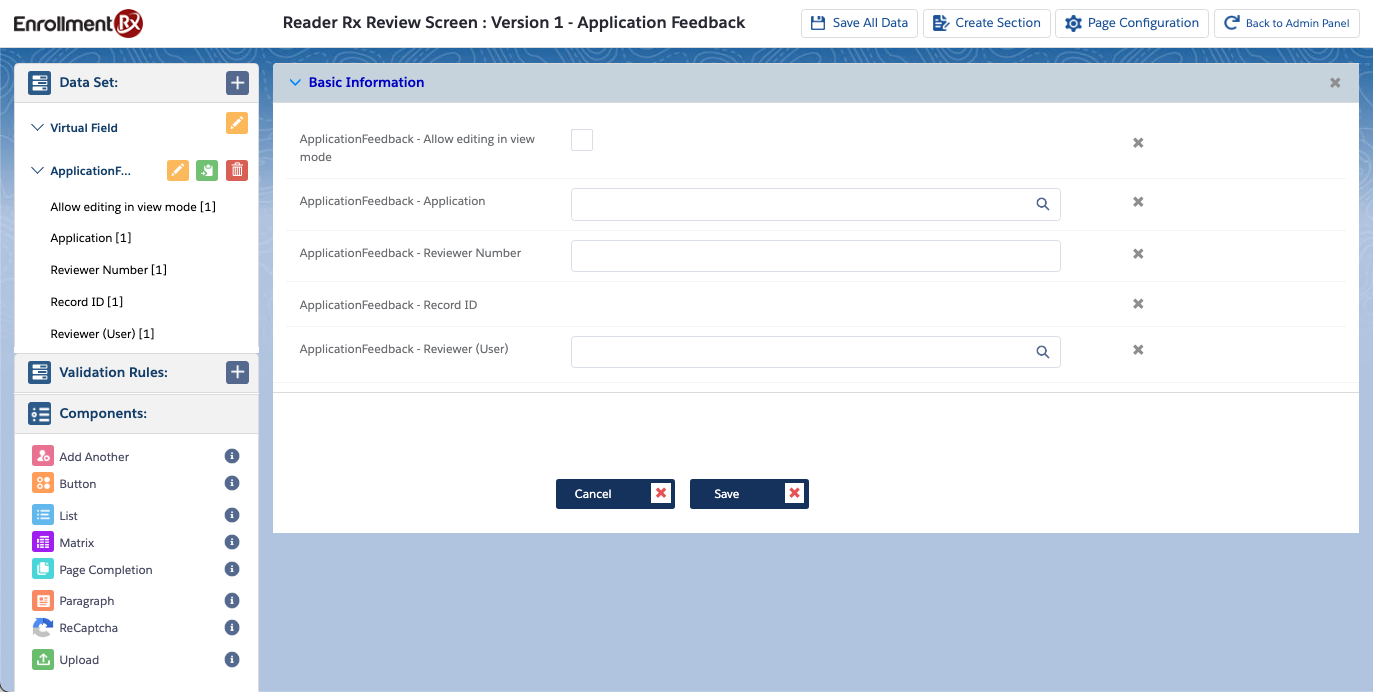Remove the Record ID field row
Image resolution: width=1373 pixels, height=692 pixels.
[x=1137, y=304]
